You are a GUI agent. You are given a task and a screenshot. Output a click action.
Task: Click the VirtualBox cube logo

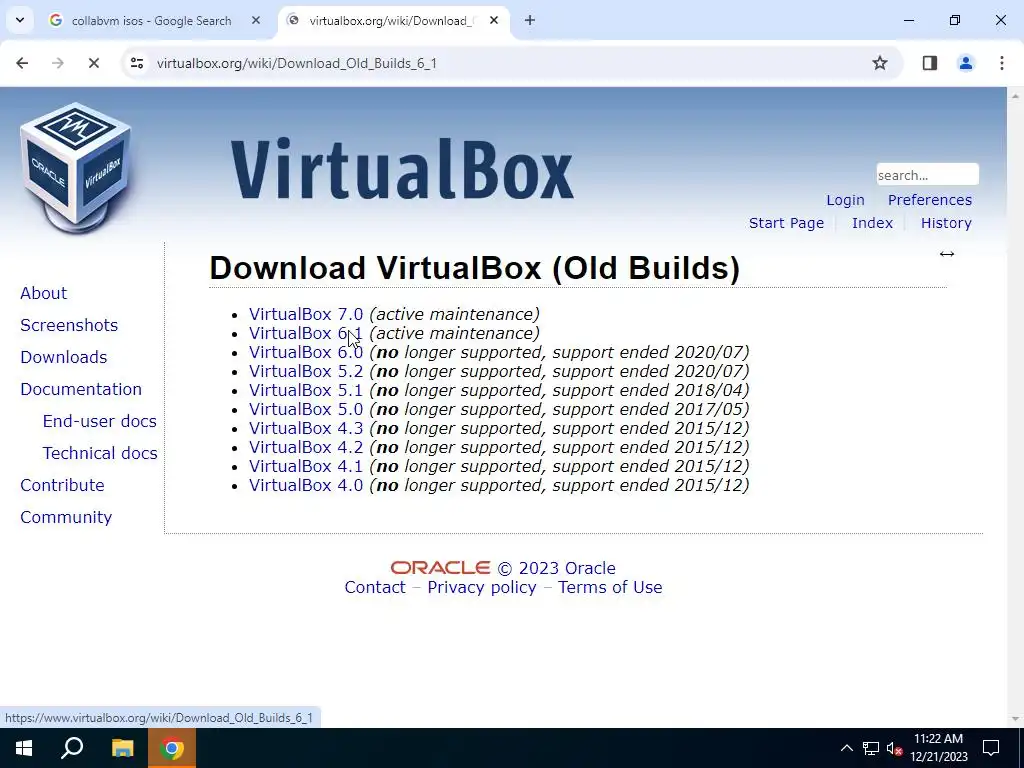pos(76,167)
